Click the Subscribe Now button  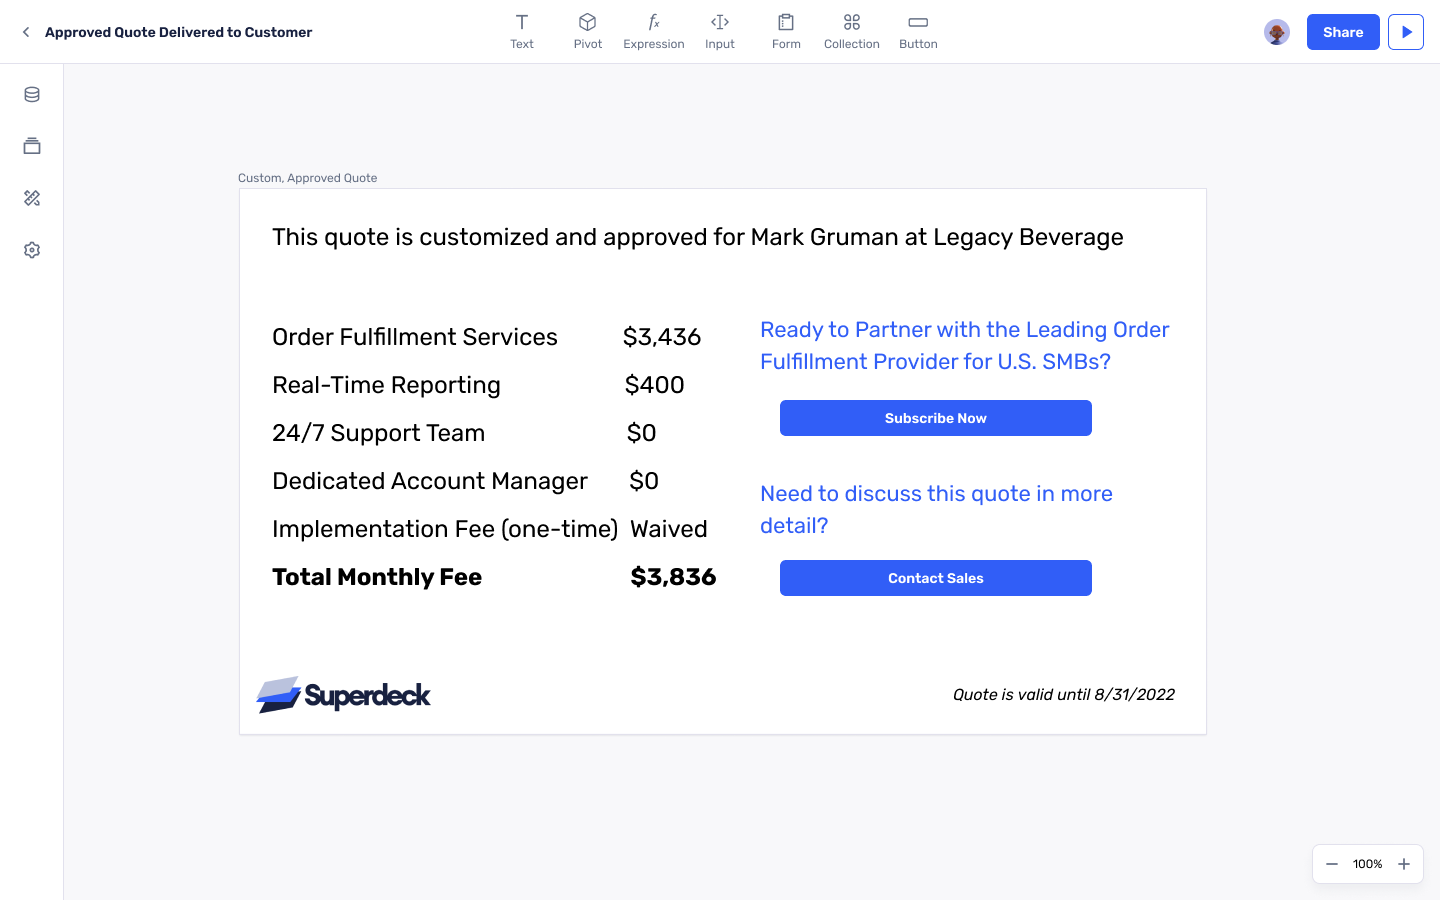[936, 418]
